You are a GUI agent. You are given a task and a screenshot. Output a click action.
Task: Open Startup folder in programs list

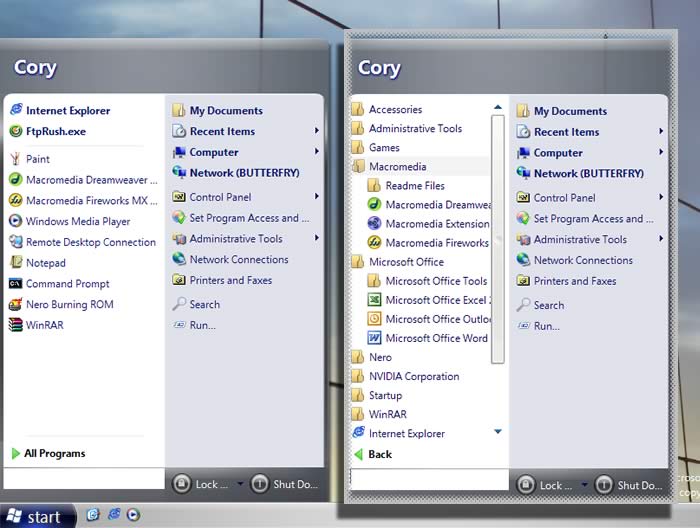377,395
